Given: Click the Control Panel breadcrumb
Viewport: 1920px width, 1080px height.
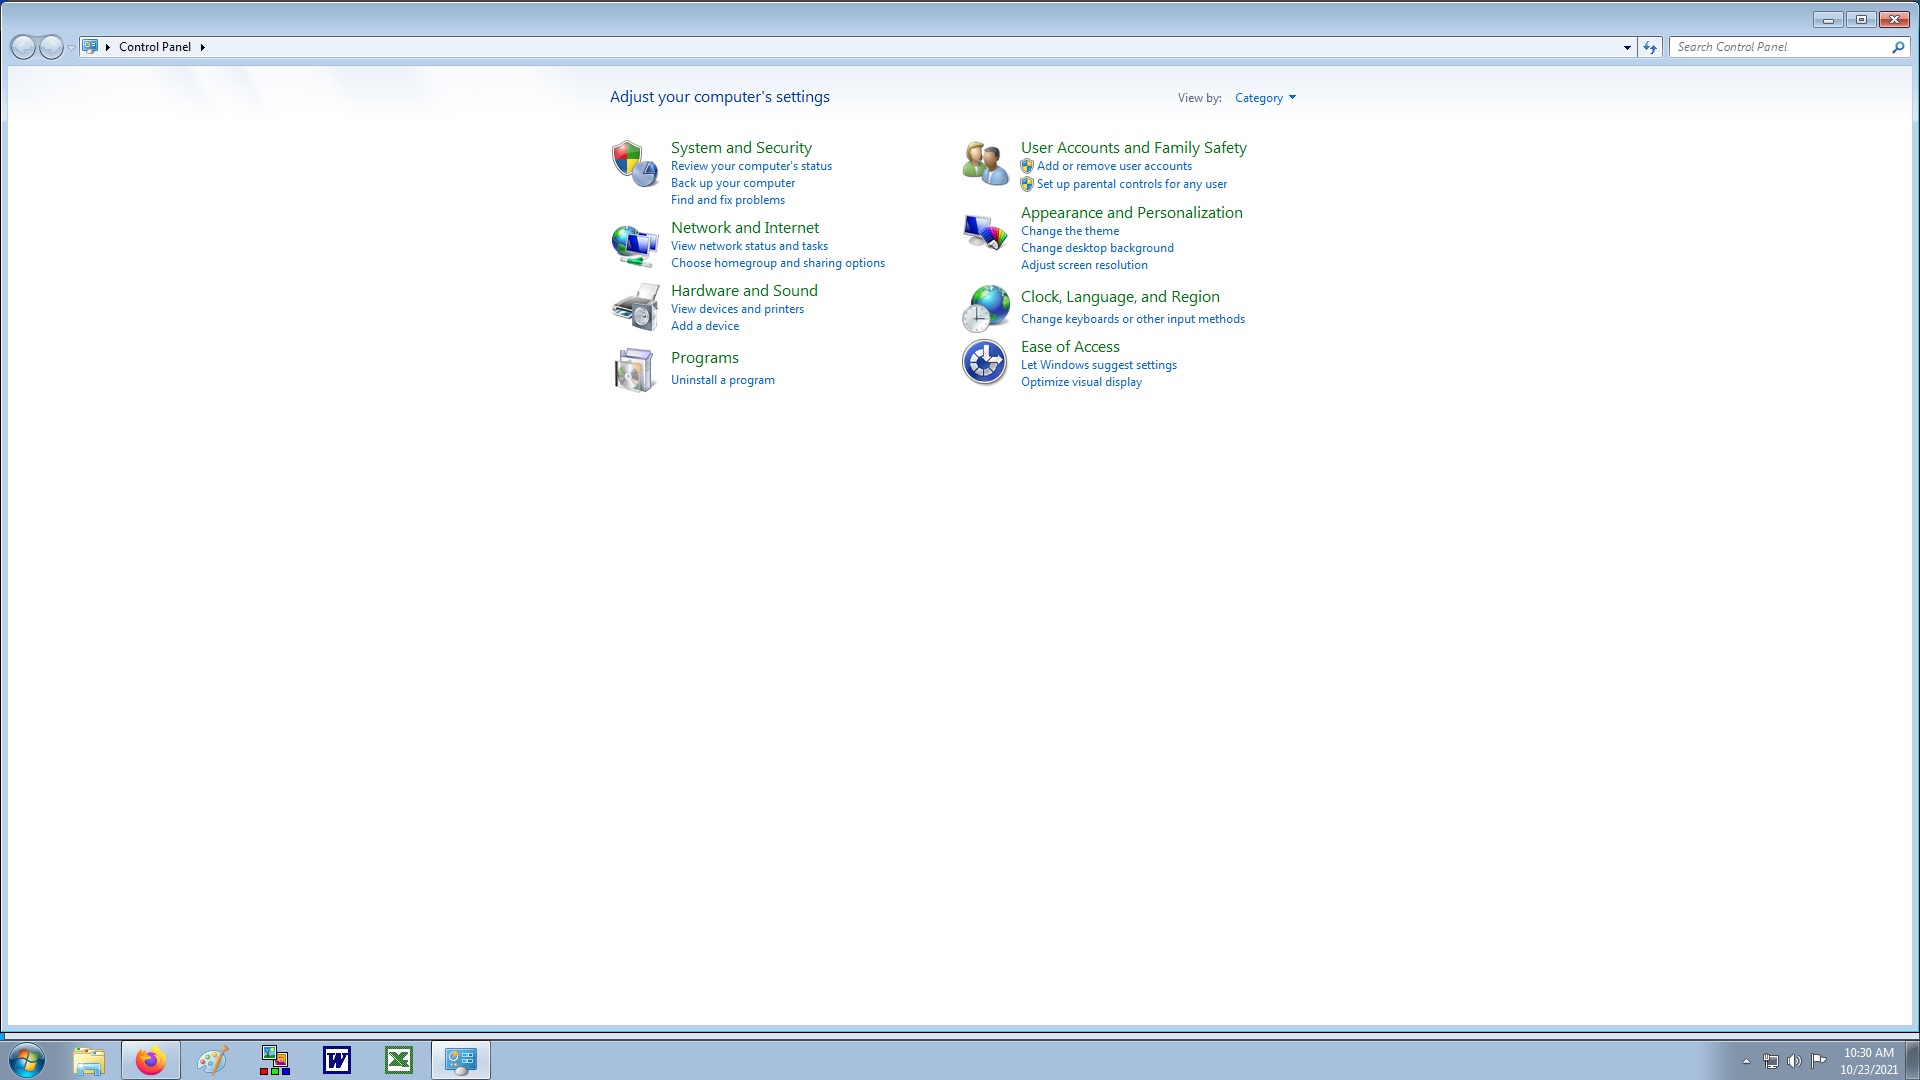Looking at the screenshot, I should pyautogui.click(x=155, y=47).
